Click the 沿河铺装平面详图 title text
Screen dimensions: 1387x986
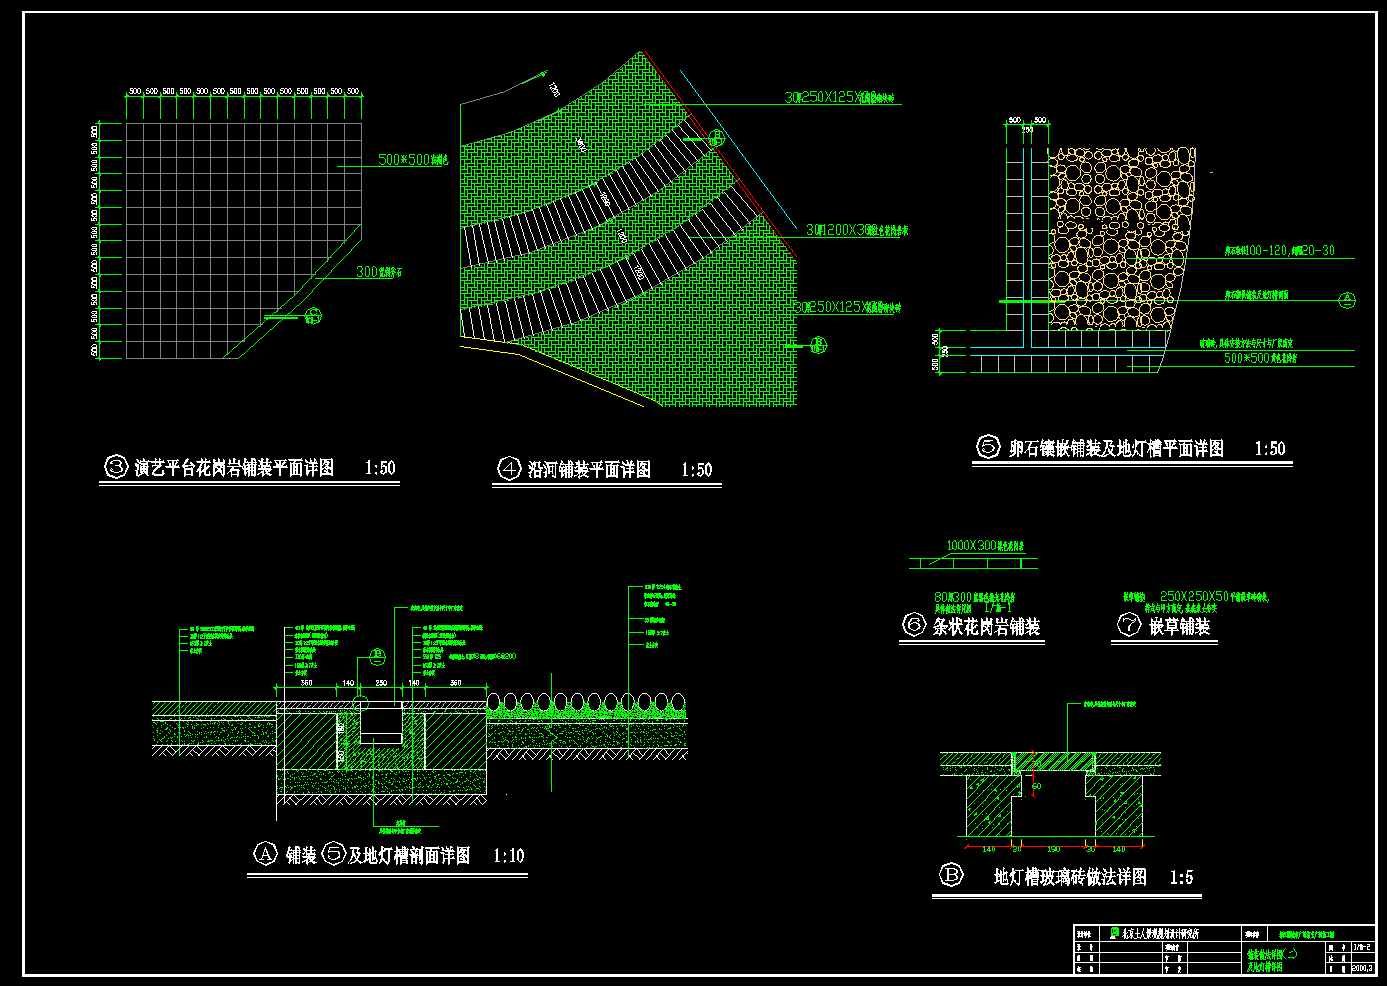pyautogui.click(x=589, y=470)
